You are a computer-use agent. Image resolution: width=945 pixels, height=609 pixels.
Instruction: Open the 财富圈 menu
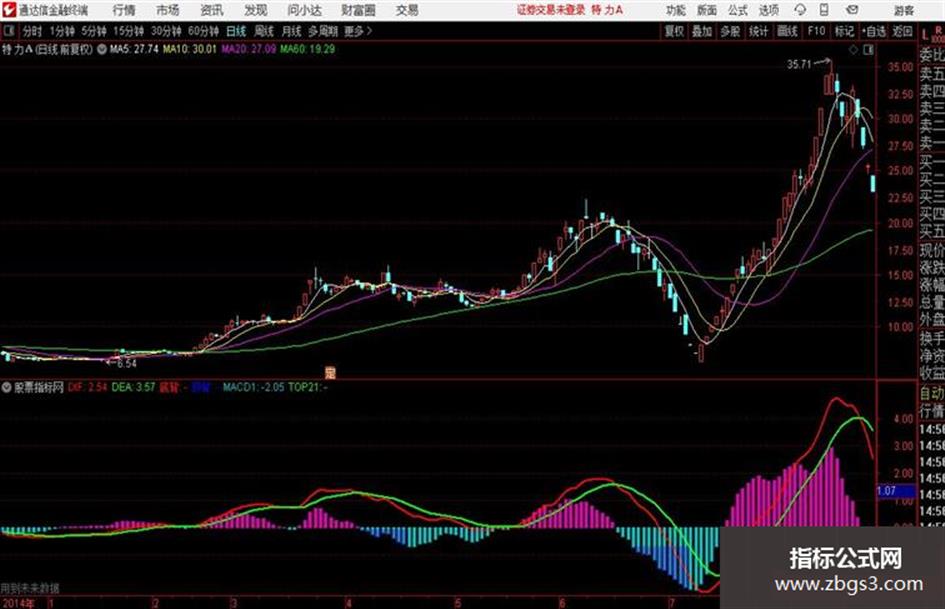pos(358,10)
